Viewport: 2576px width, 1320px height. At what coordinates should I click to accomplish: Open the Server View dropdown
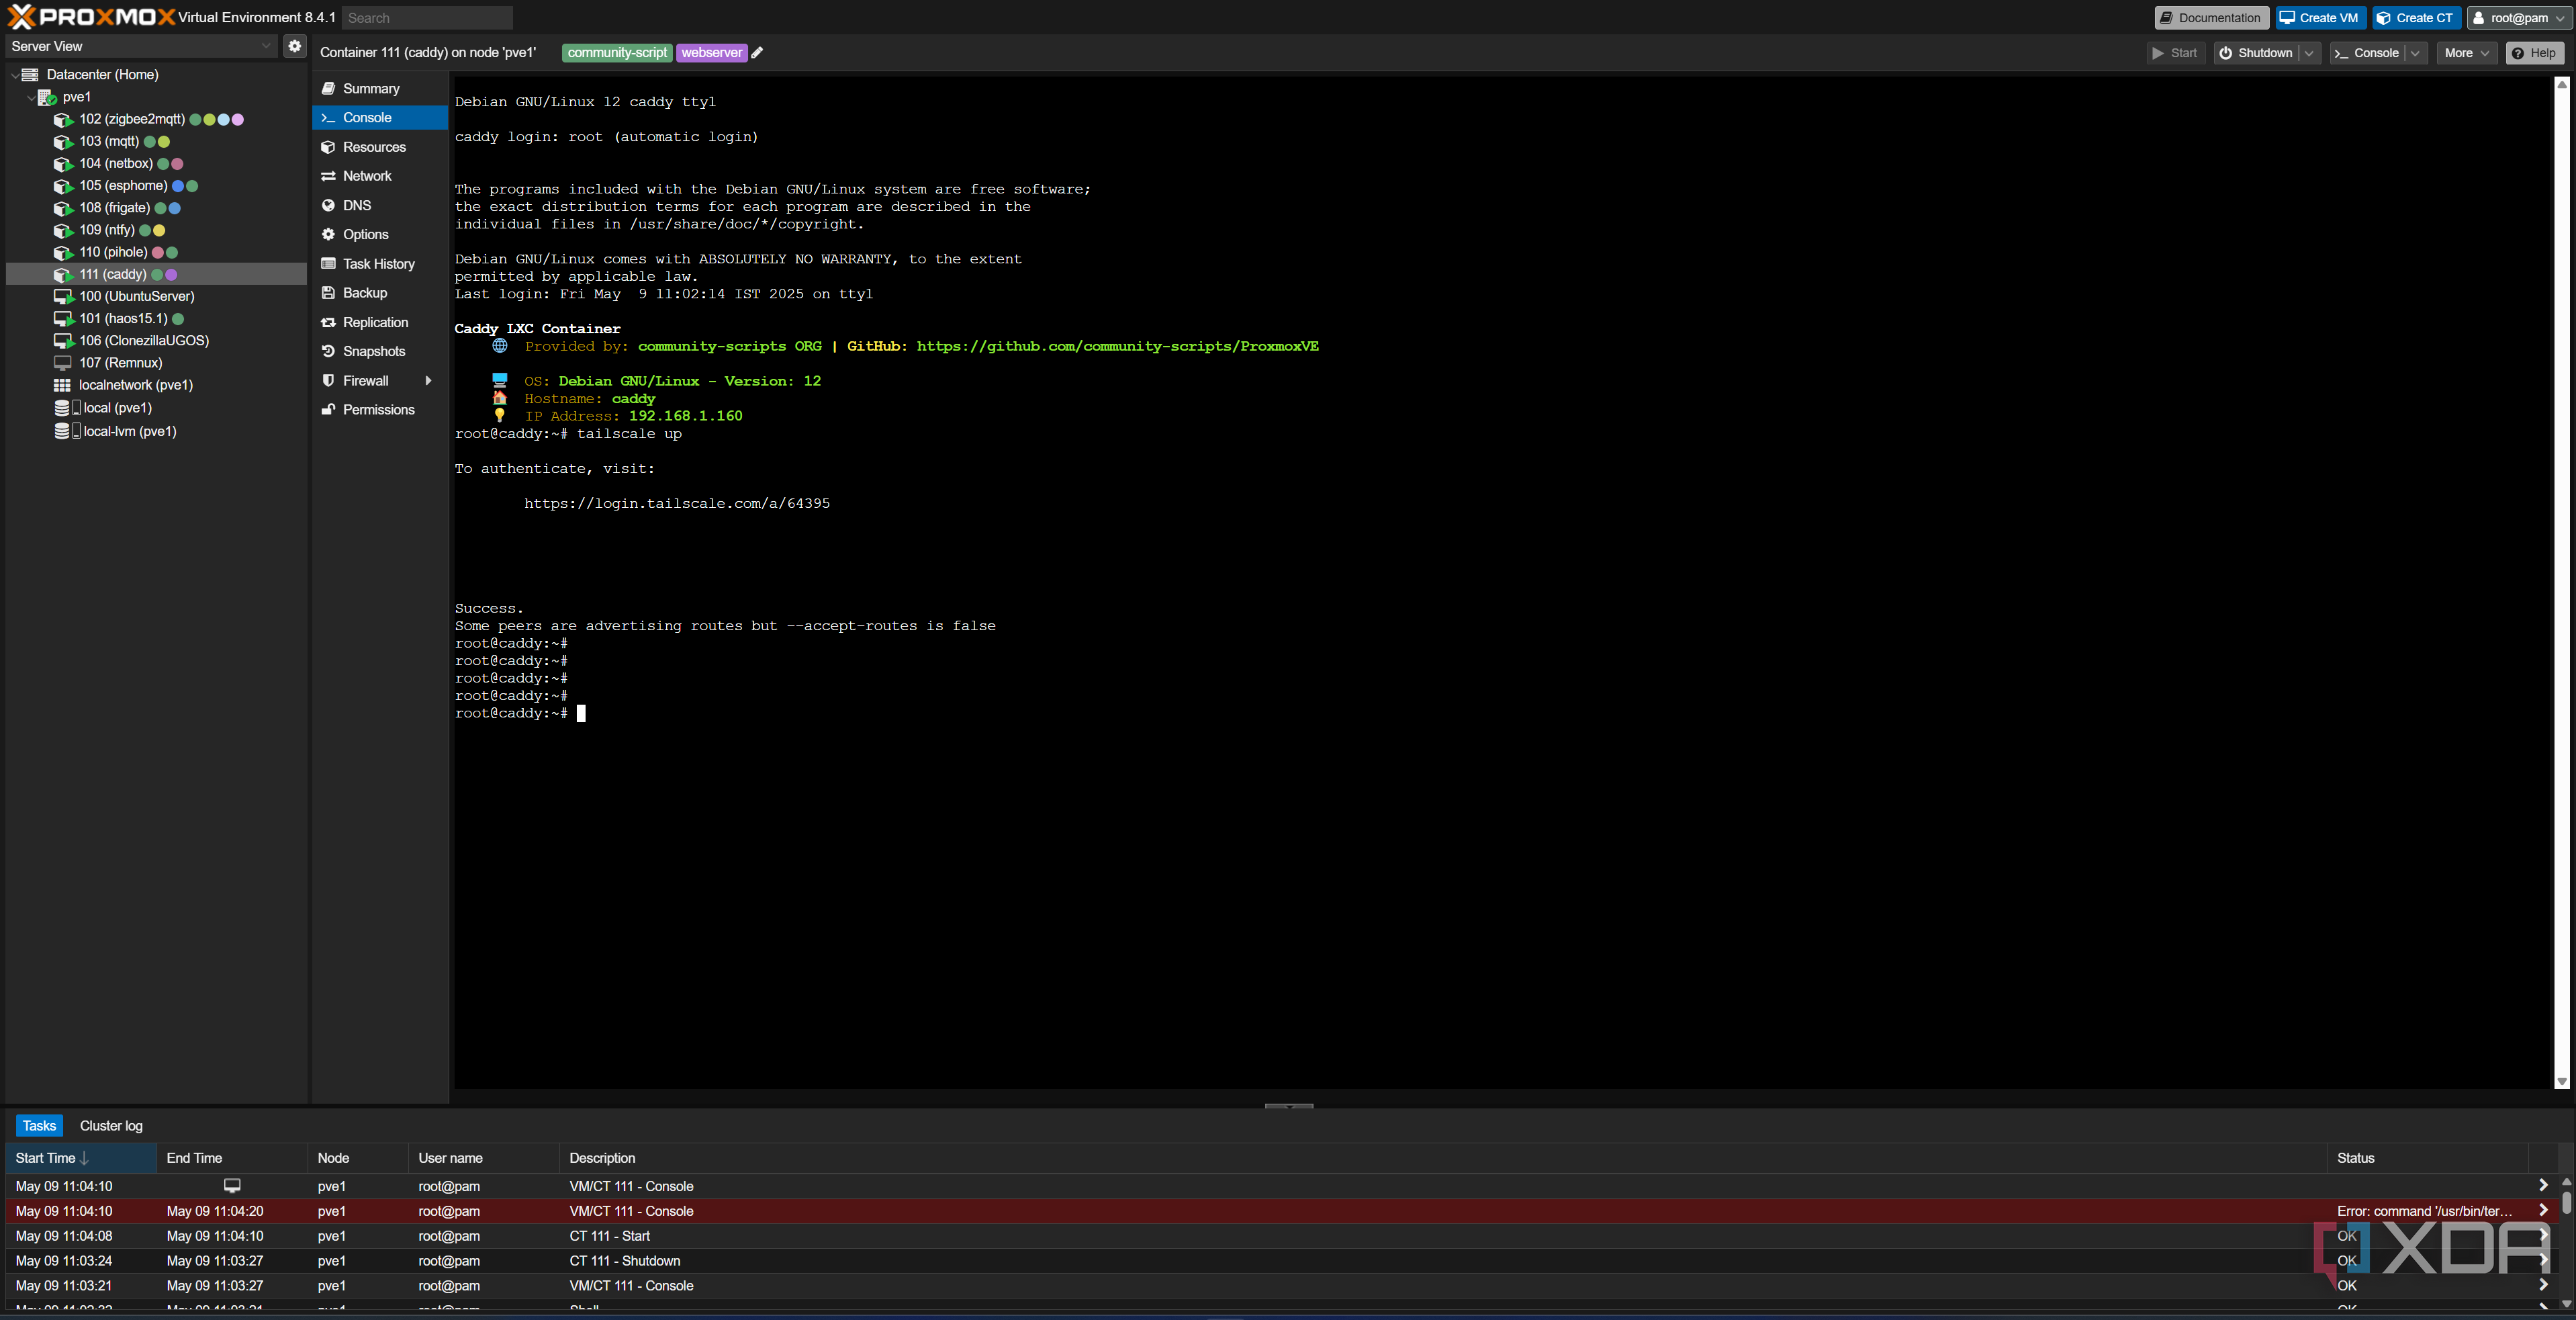tap(140, 46)
